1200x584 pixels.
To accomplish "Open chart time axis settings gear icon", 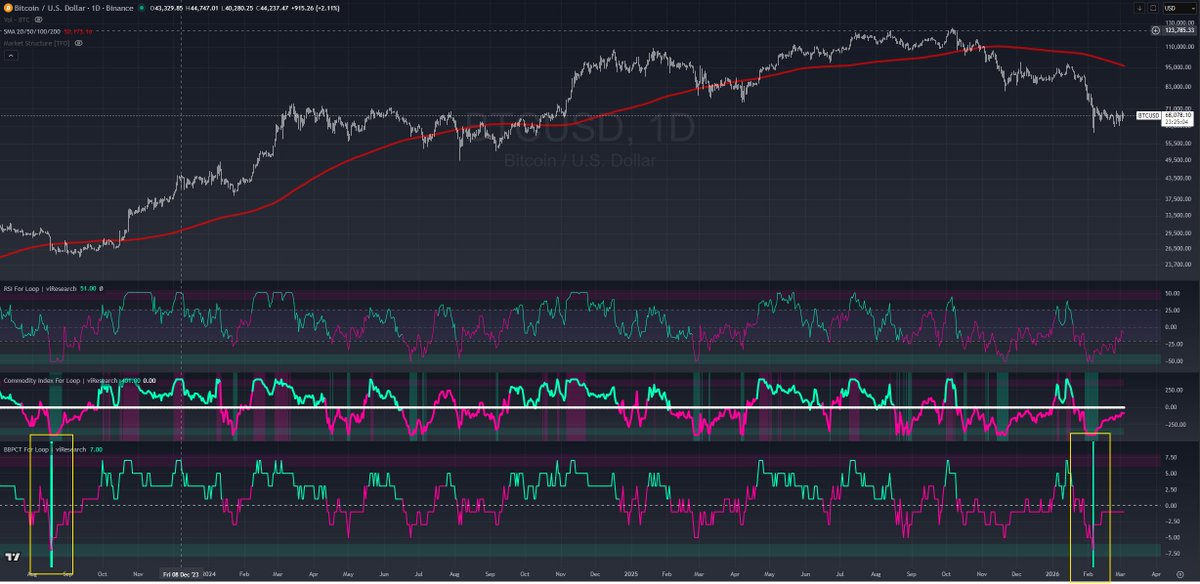I will [1179, 575].
